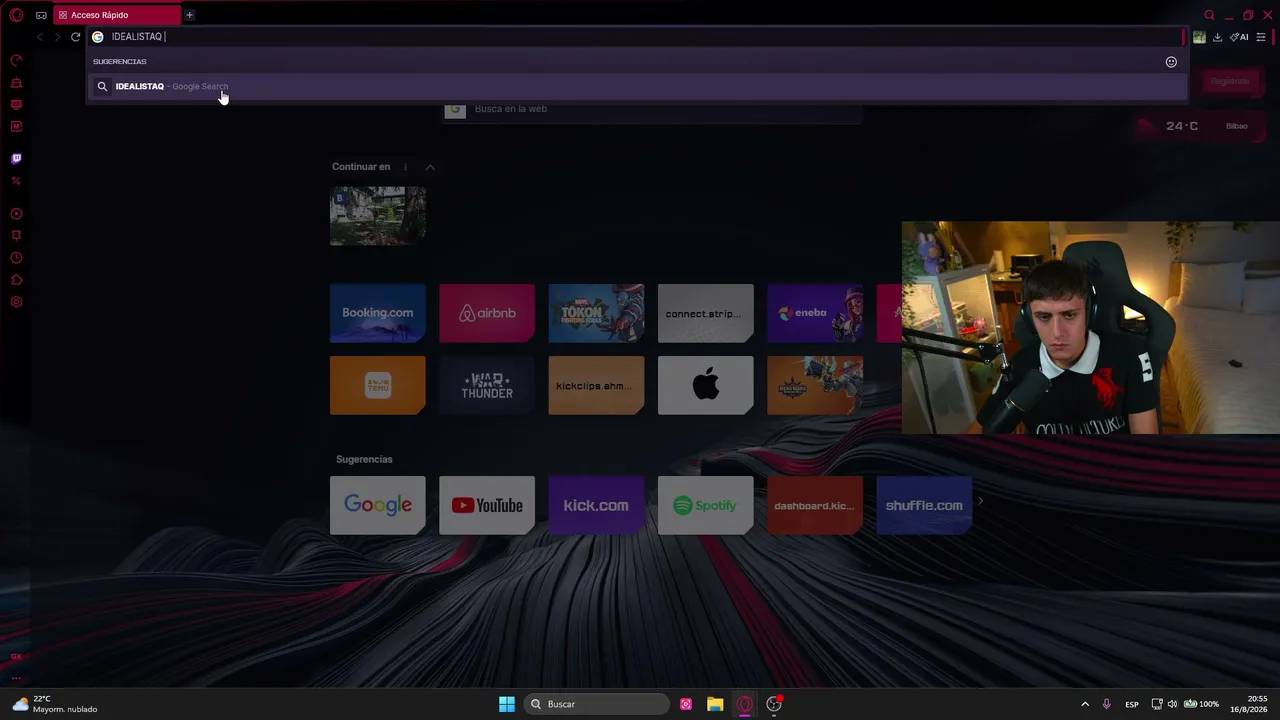The width and height of the screenshot is (1280, 720).
Task: Show more suggestions with the right arrow
Action: pos(980,501)
